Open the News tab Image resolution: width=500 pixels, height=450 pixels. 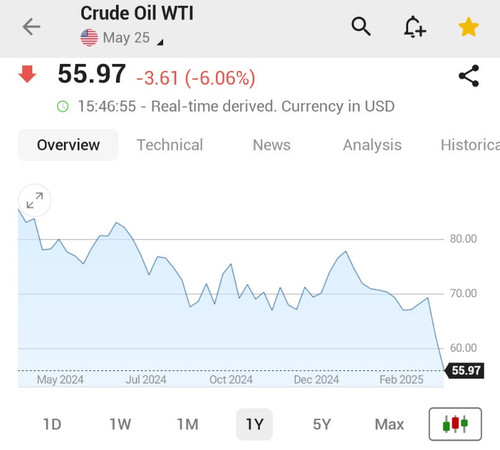271,145
